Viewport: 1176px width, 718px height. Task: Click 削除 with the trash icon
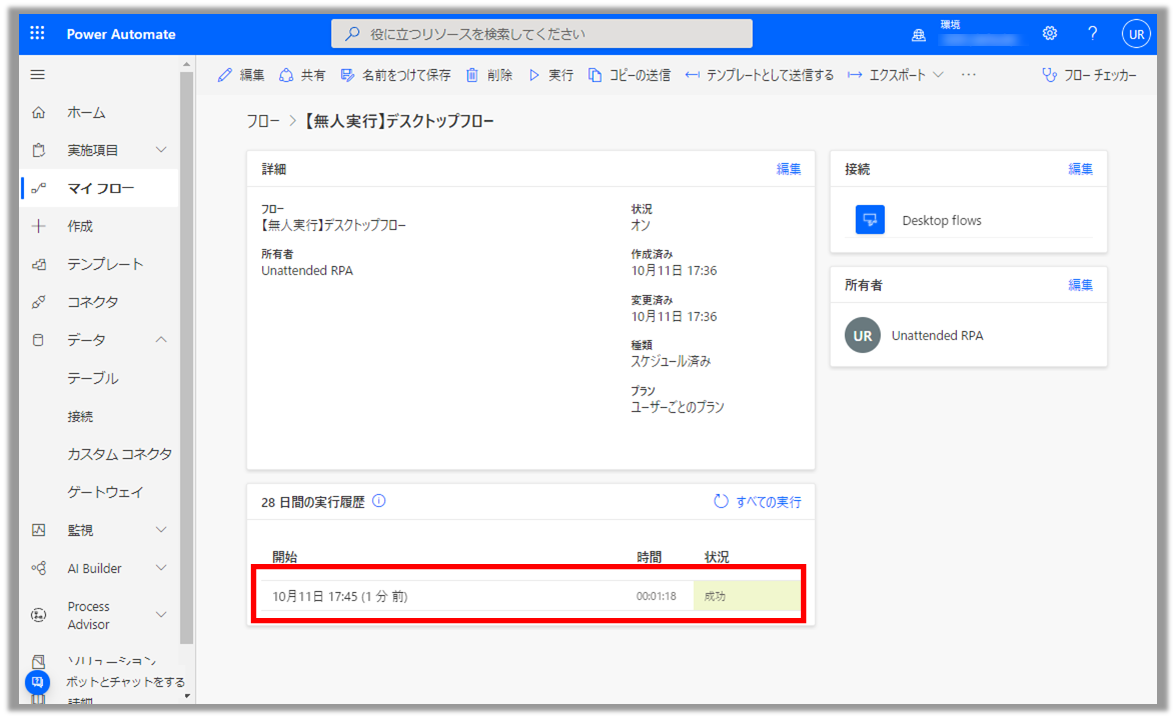point(489,75)
